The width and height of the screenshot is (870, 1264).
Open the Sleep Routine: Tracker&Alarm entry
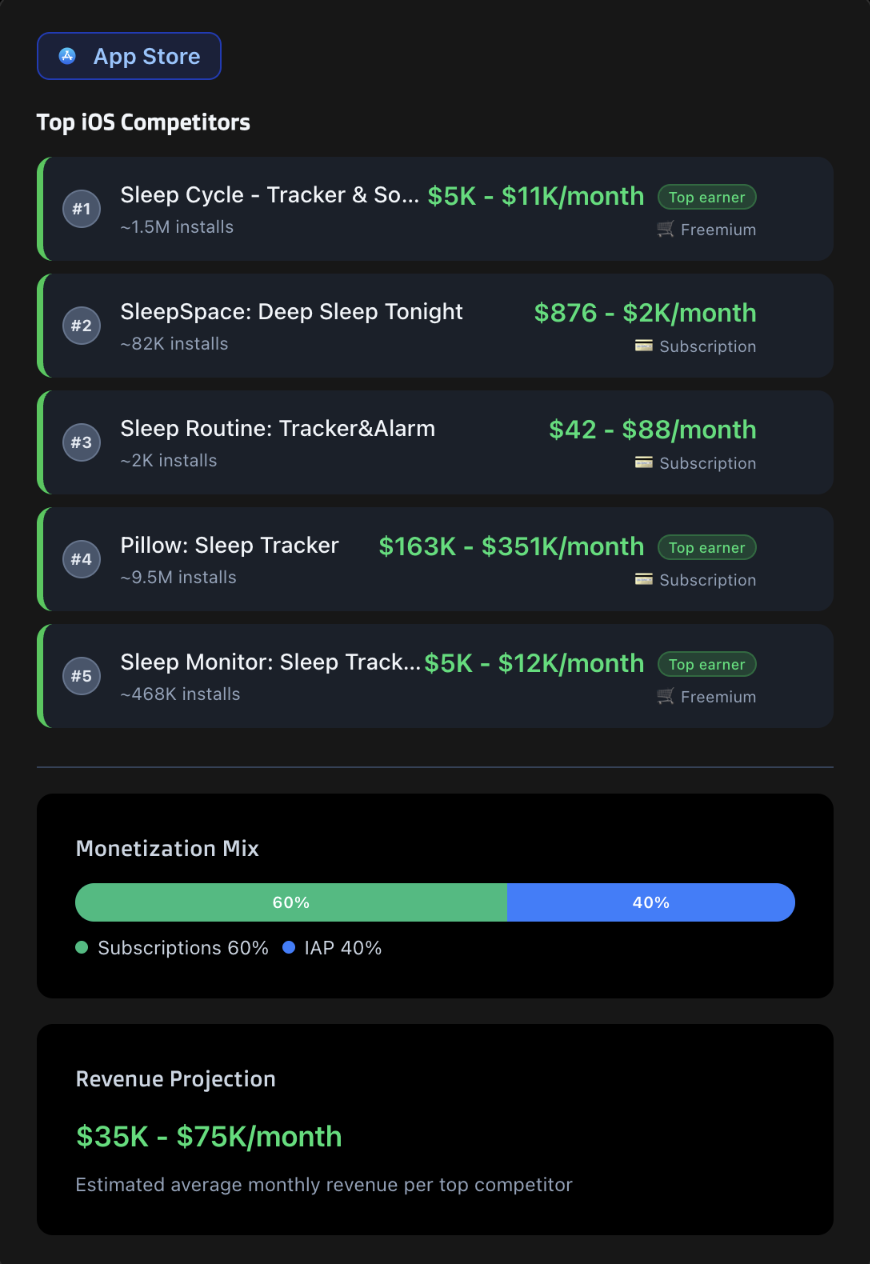point(435,442)
